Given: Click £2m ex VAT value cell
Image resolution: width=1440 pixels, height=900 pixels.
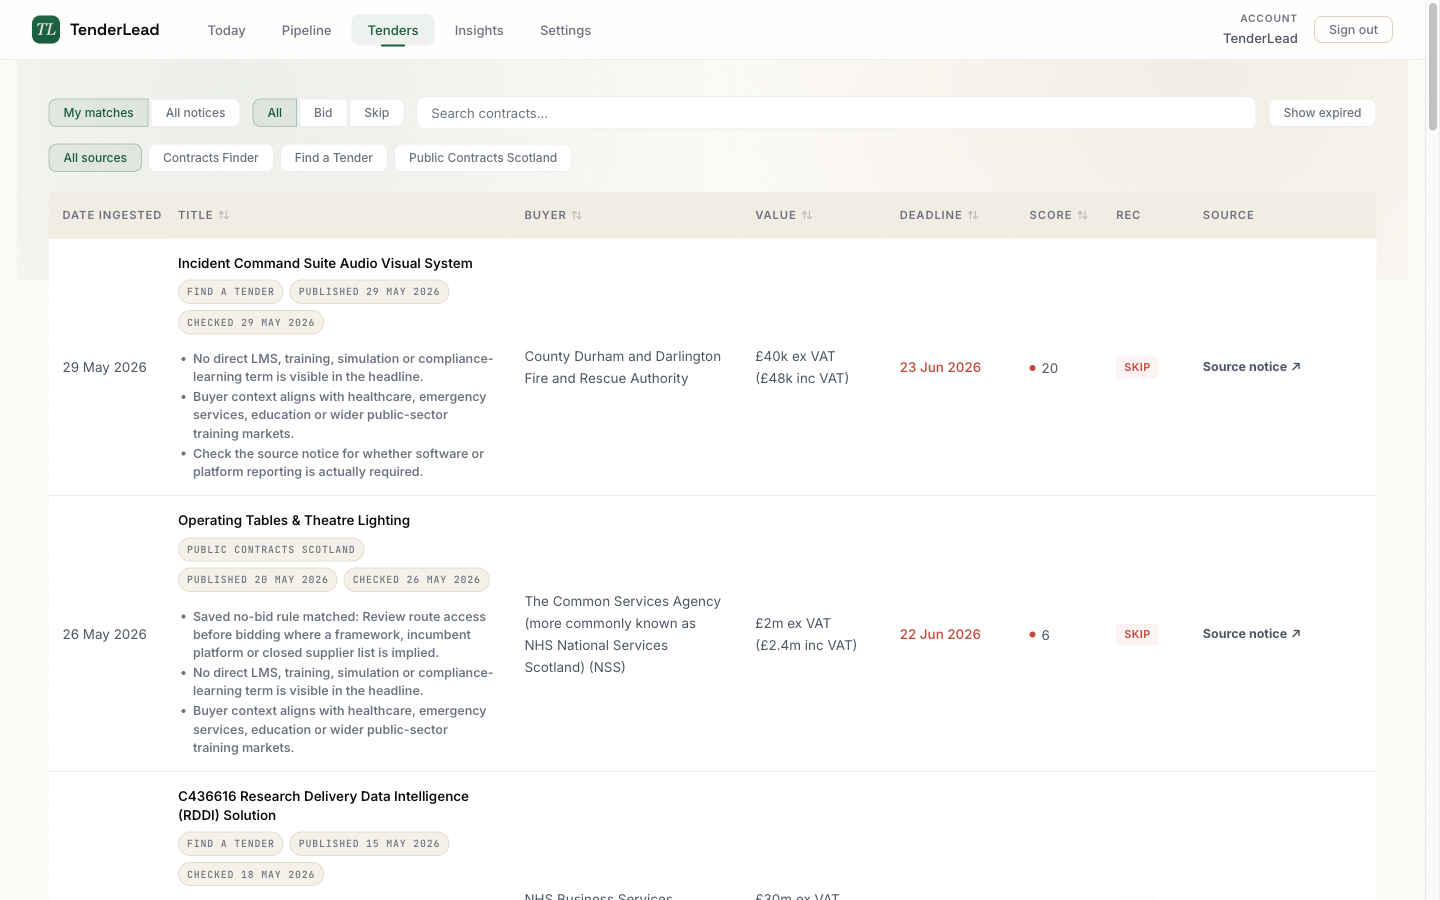Looking at the screenshot, I should 806,634.
